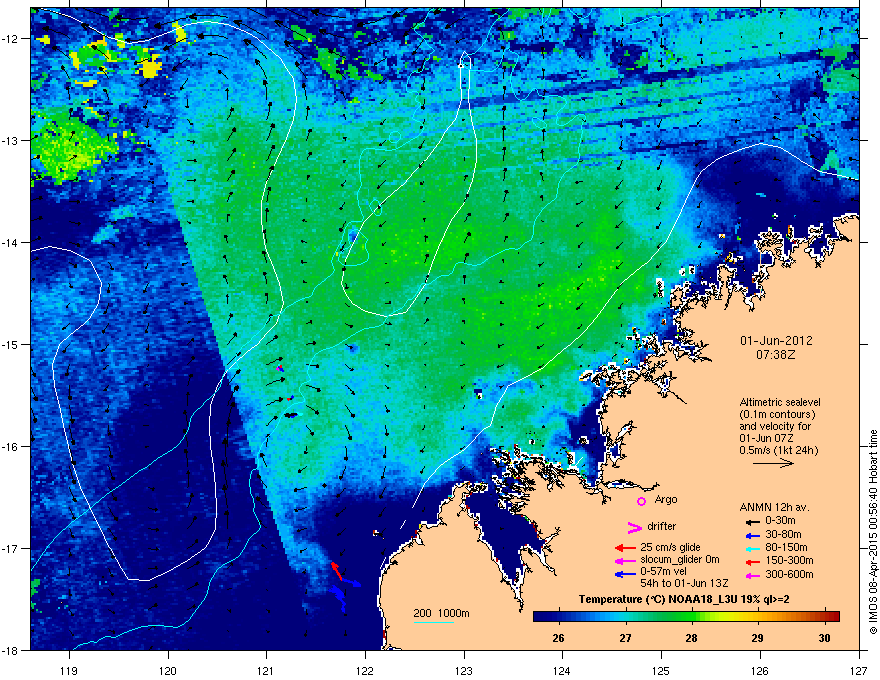This screenshot has height=680, width=880.
Task: Click latitude axis label -14
Action: pyautogui.click(x=10, y=242)
